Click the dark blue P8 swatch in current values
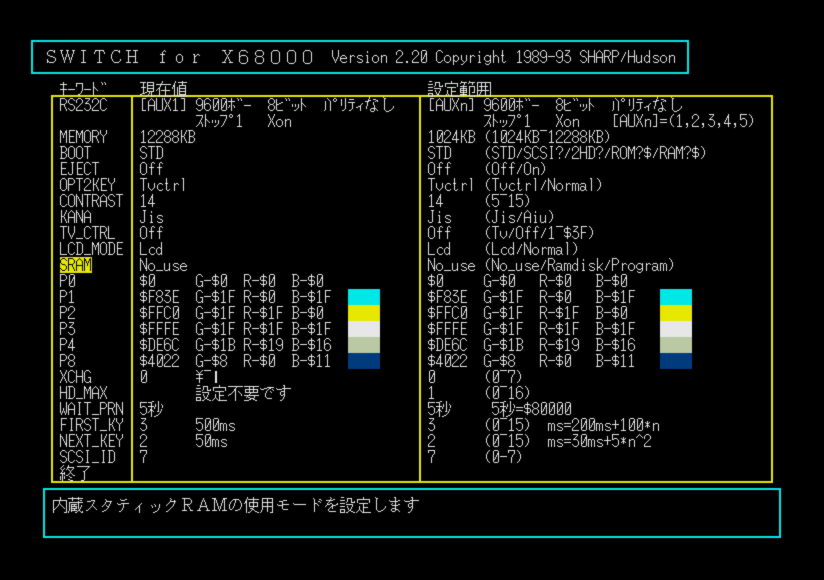The width and height of the screenshot is (824, 580). click(364, 361)
